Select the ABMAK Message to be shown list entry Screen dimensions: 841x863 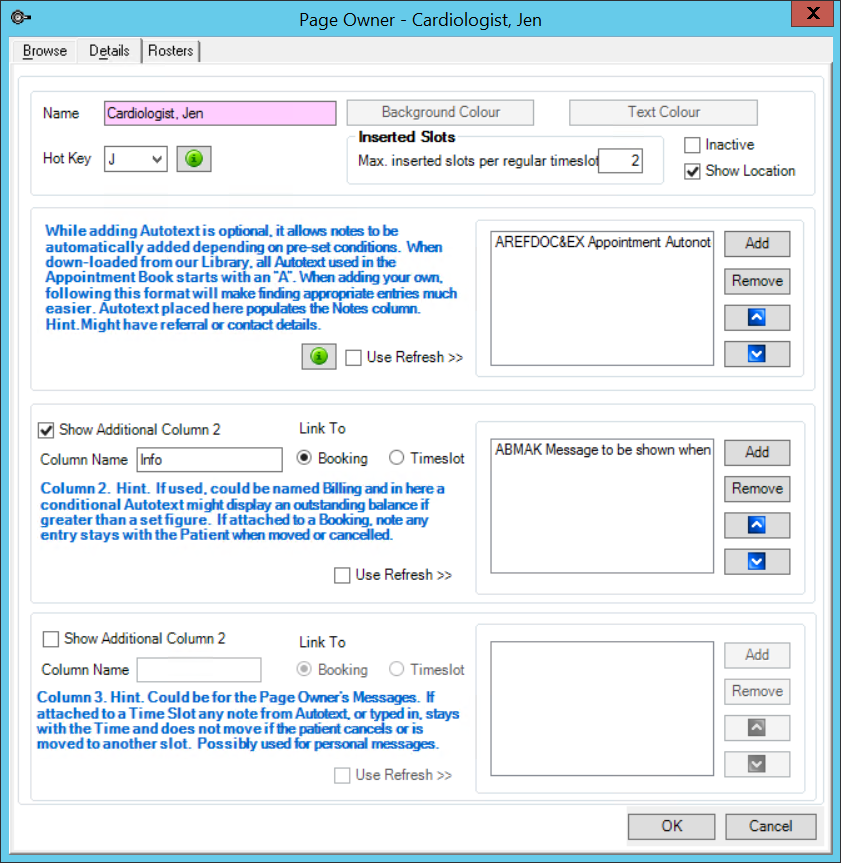(602, 450)
